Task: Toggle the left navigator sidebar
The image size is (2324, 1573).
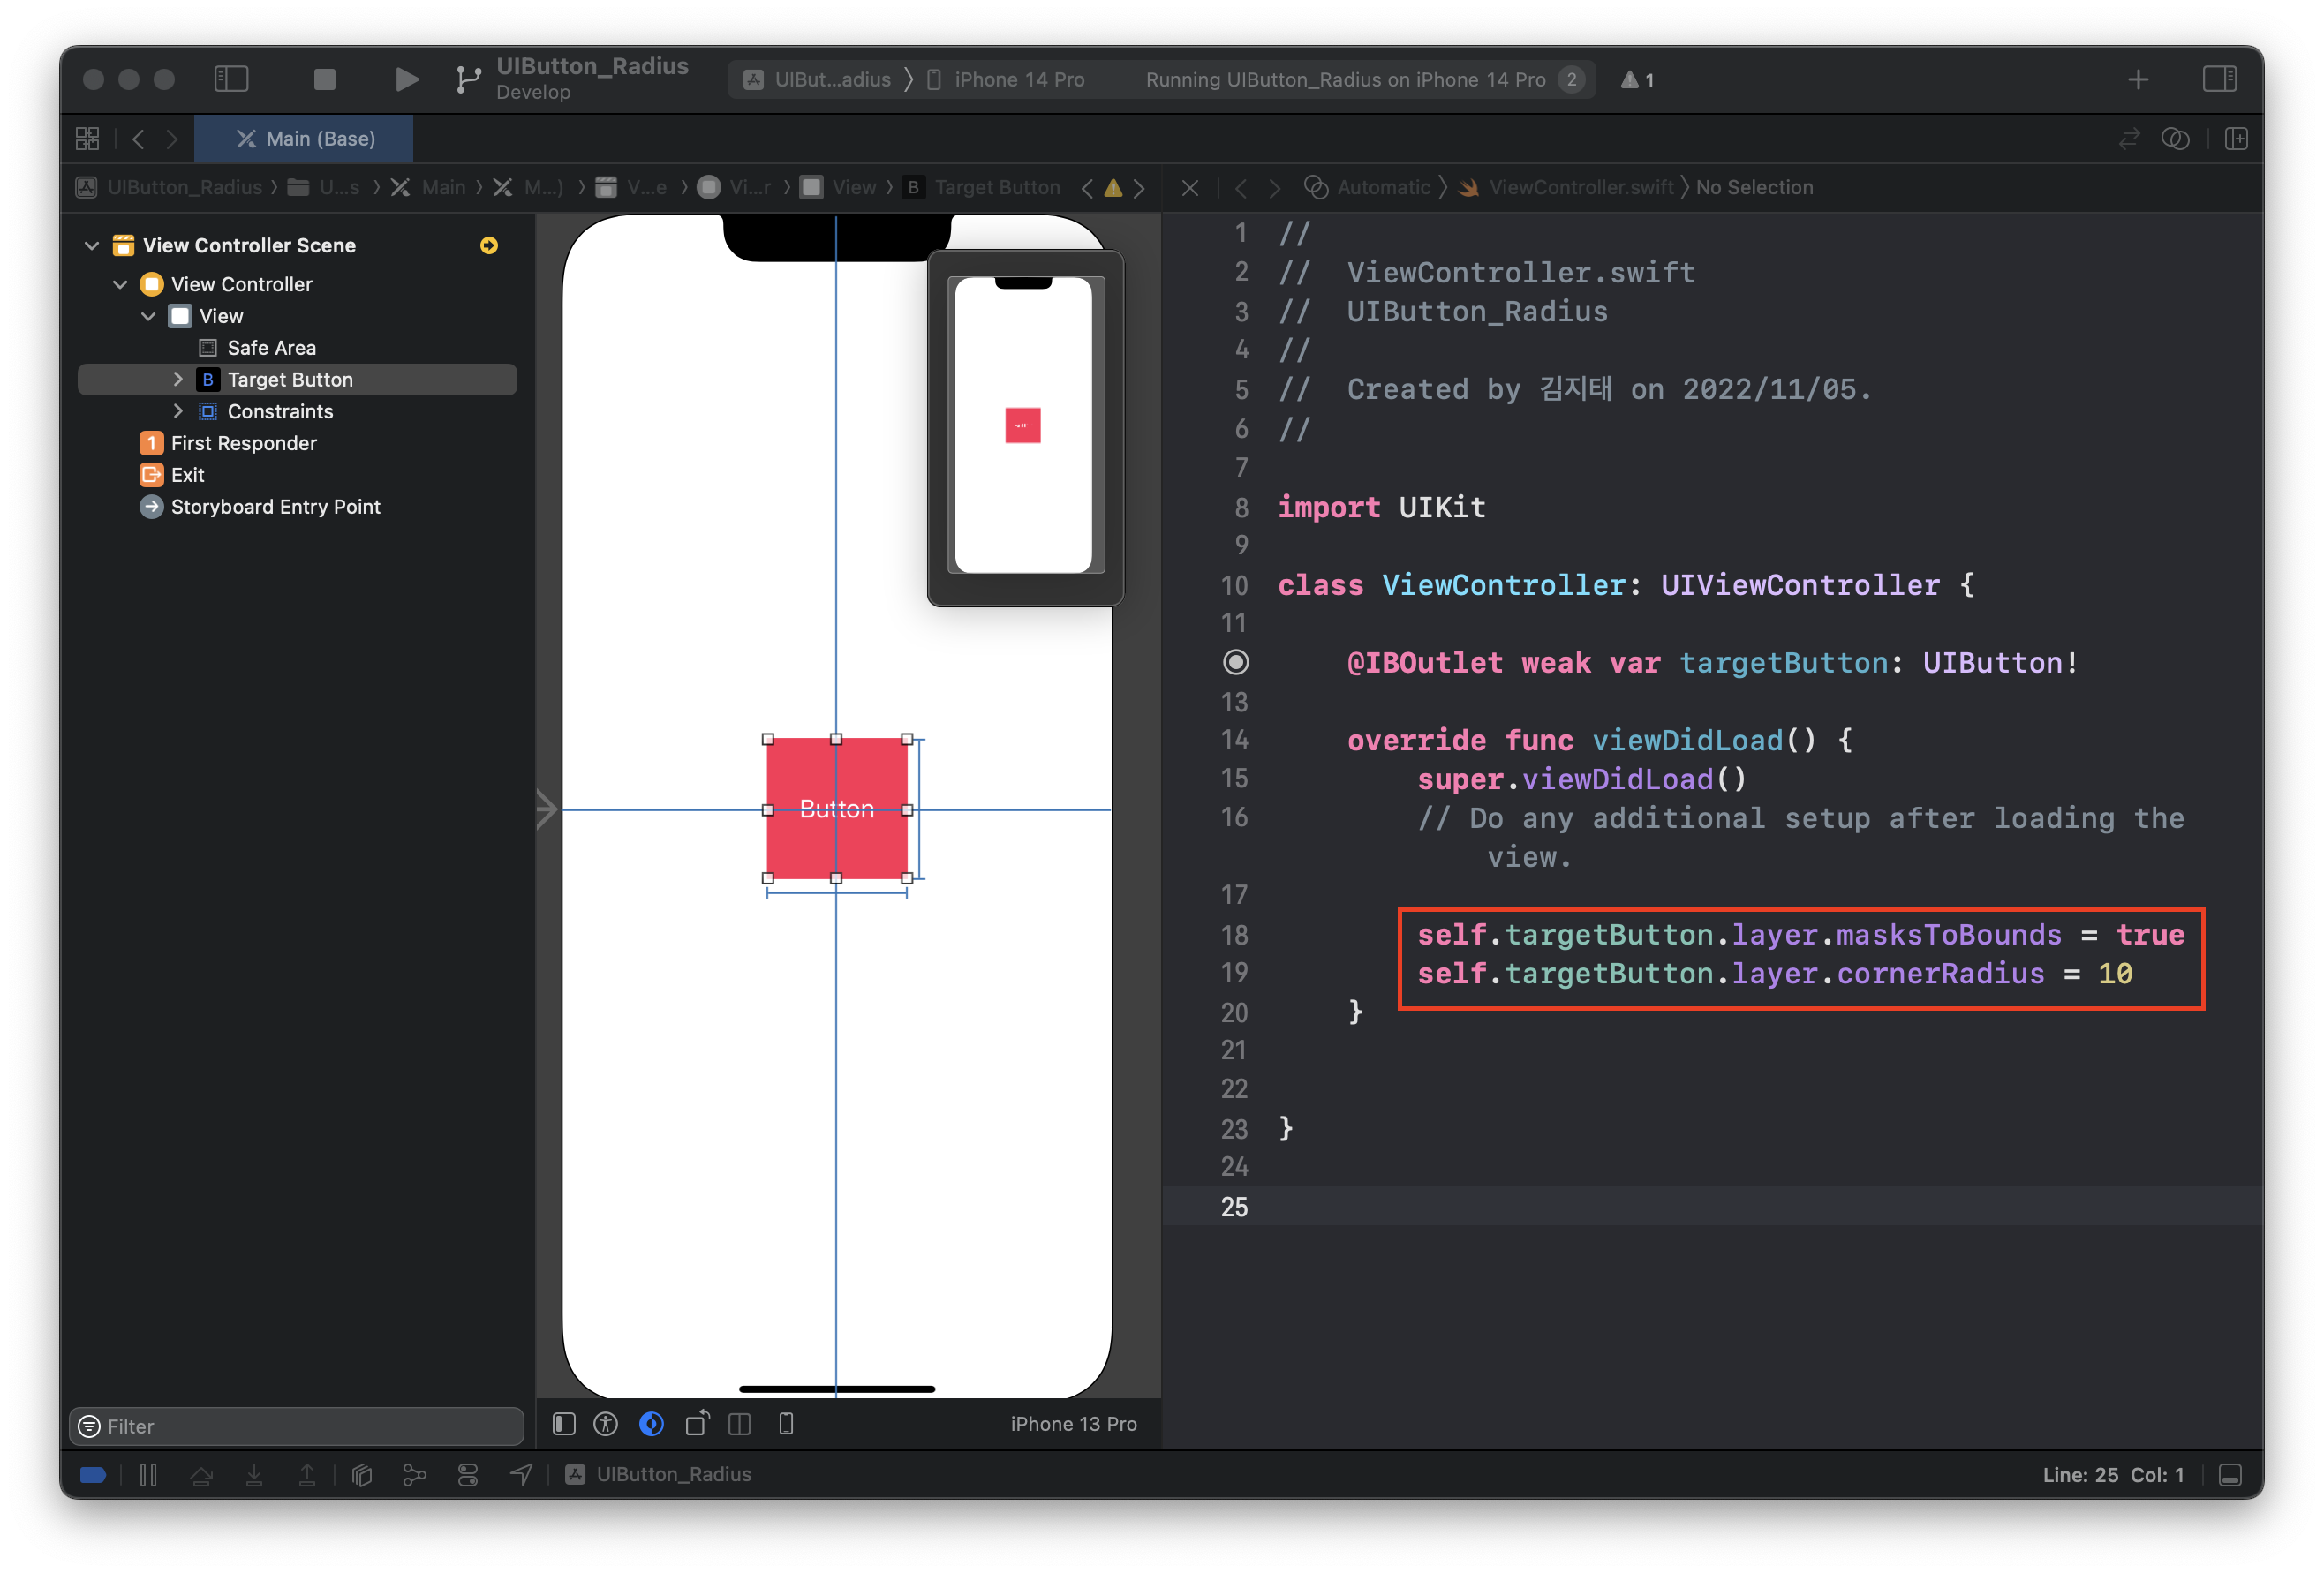Action: click(x=231, y=79)
